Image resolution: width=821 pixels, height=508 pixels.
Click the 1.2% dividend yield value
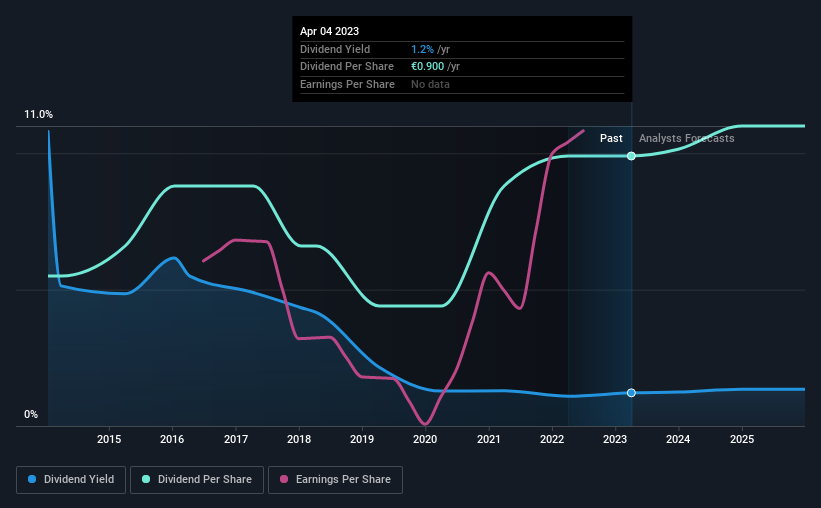click(422, 49)
